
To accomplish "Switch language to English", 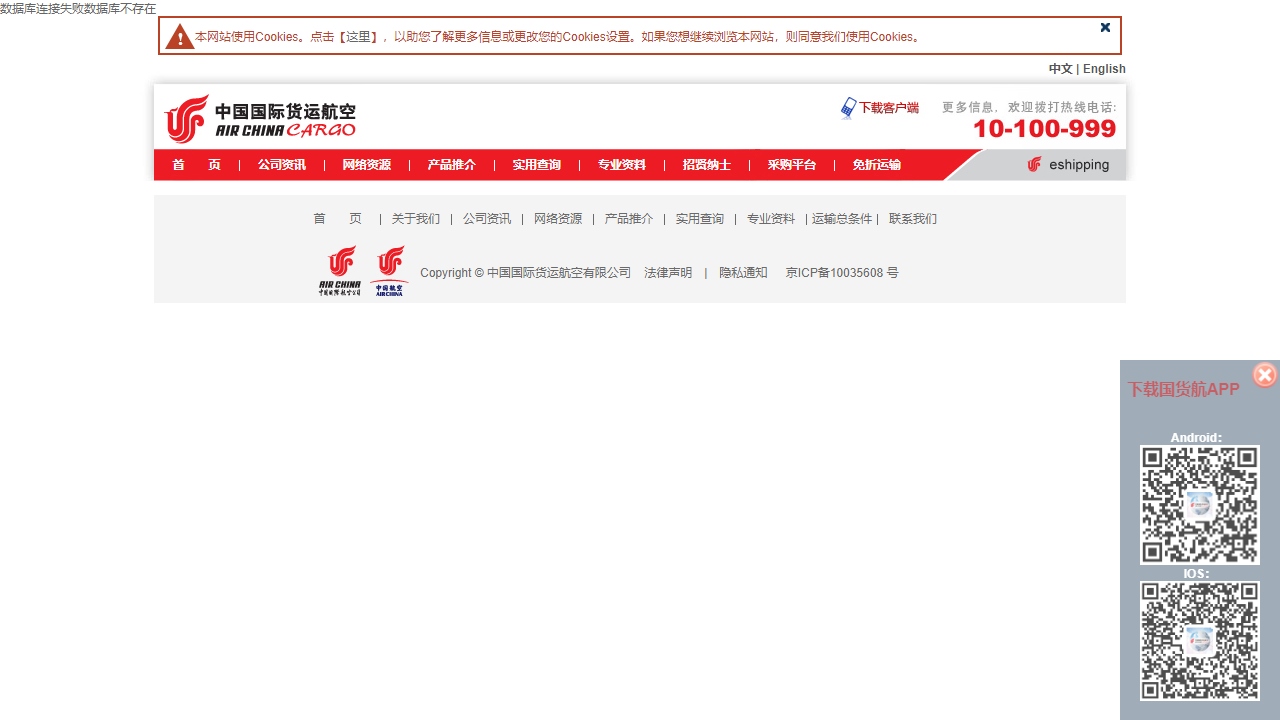I will (x=1104, y=69).
